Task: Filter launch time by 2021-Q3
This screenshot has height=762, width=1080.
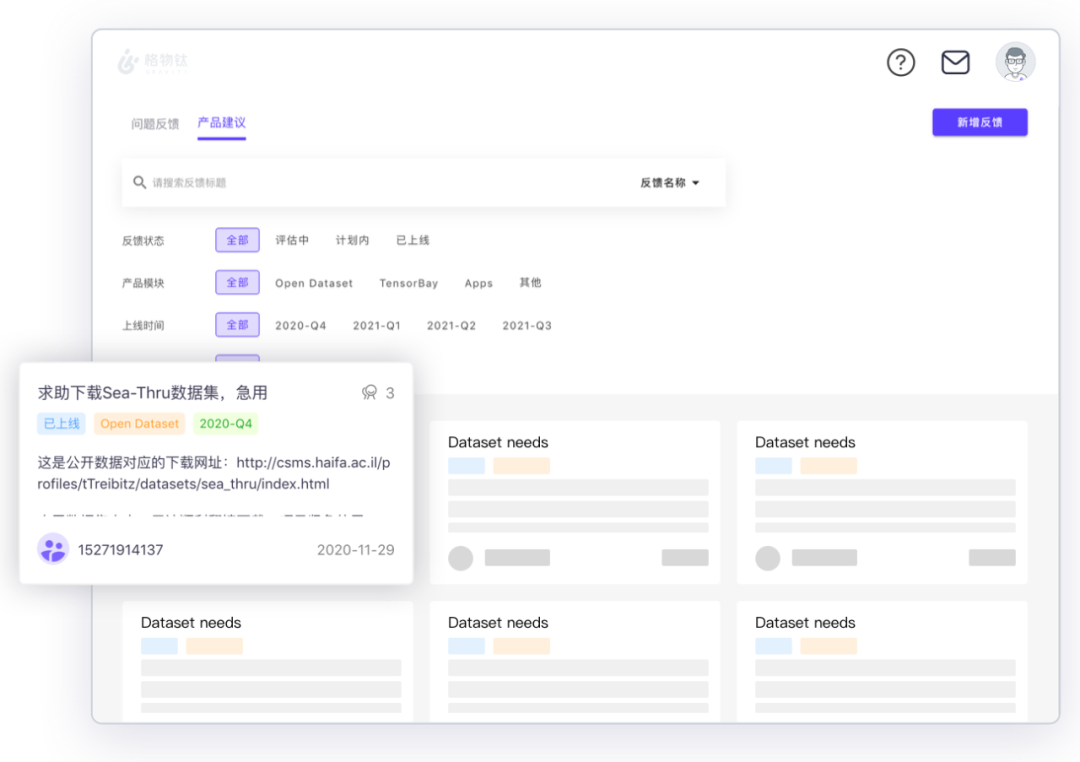Action: click(x=527, y=325)
